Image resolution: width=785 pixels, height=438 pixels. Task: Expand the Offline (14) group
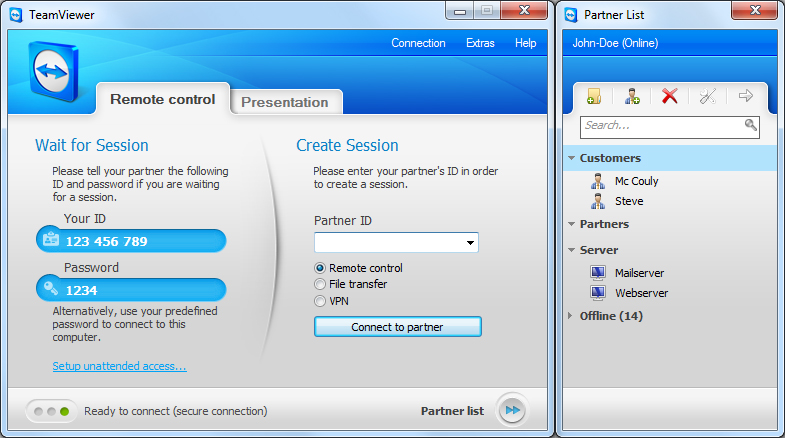570,315
